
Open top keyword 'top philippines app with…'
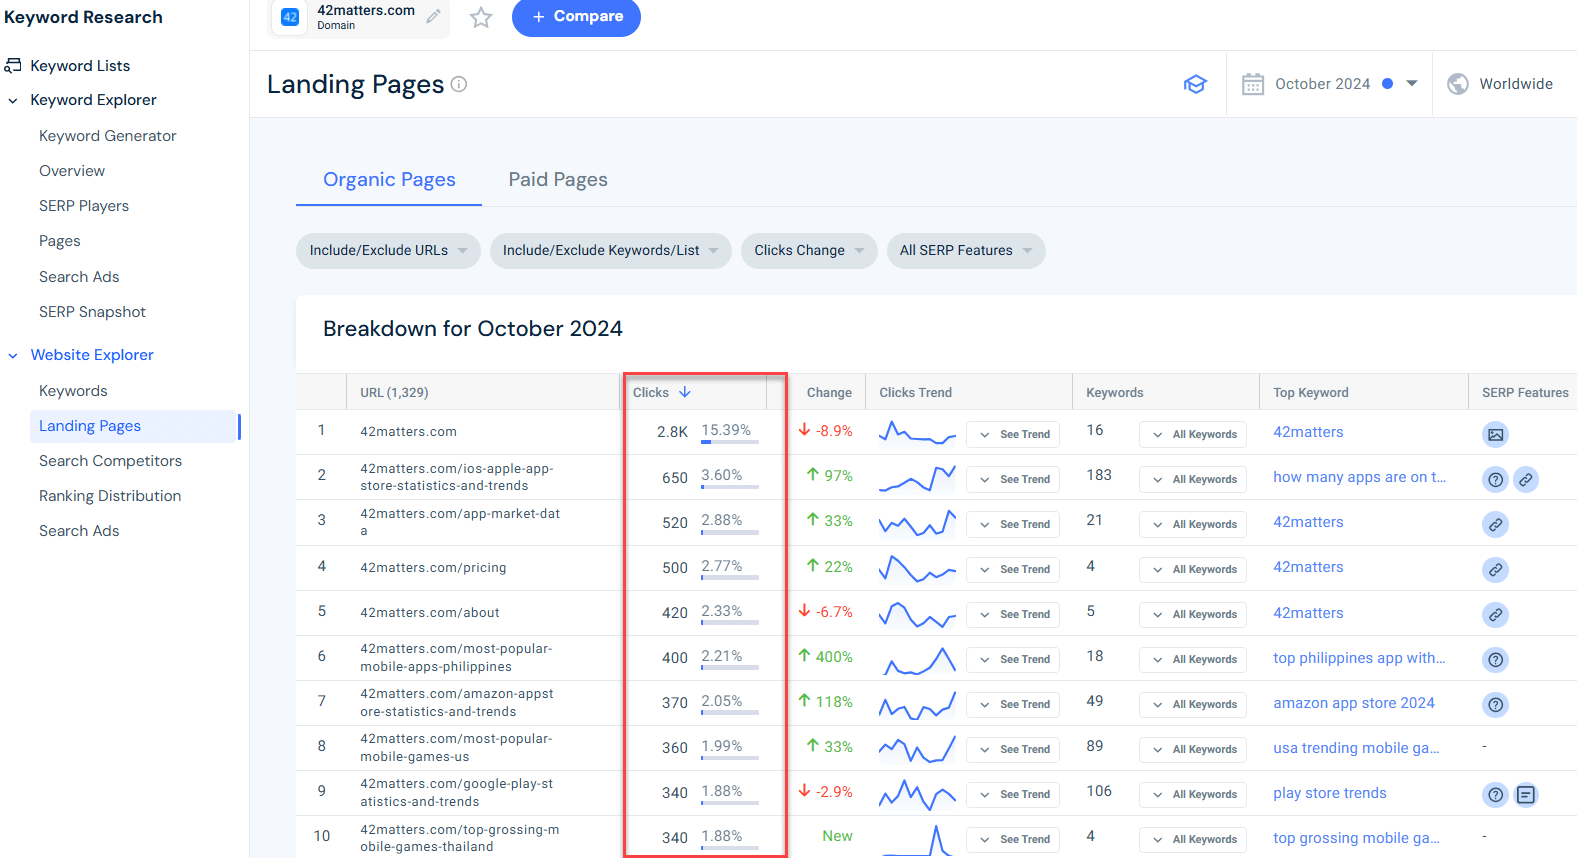click(x=1359, y=658)
